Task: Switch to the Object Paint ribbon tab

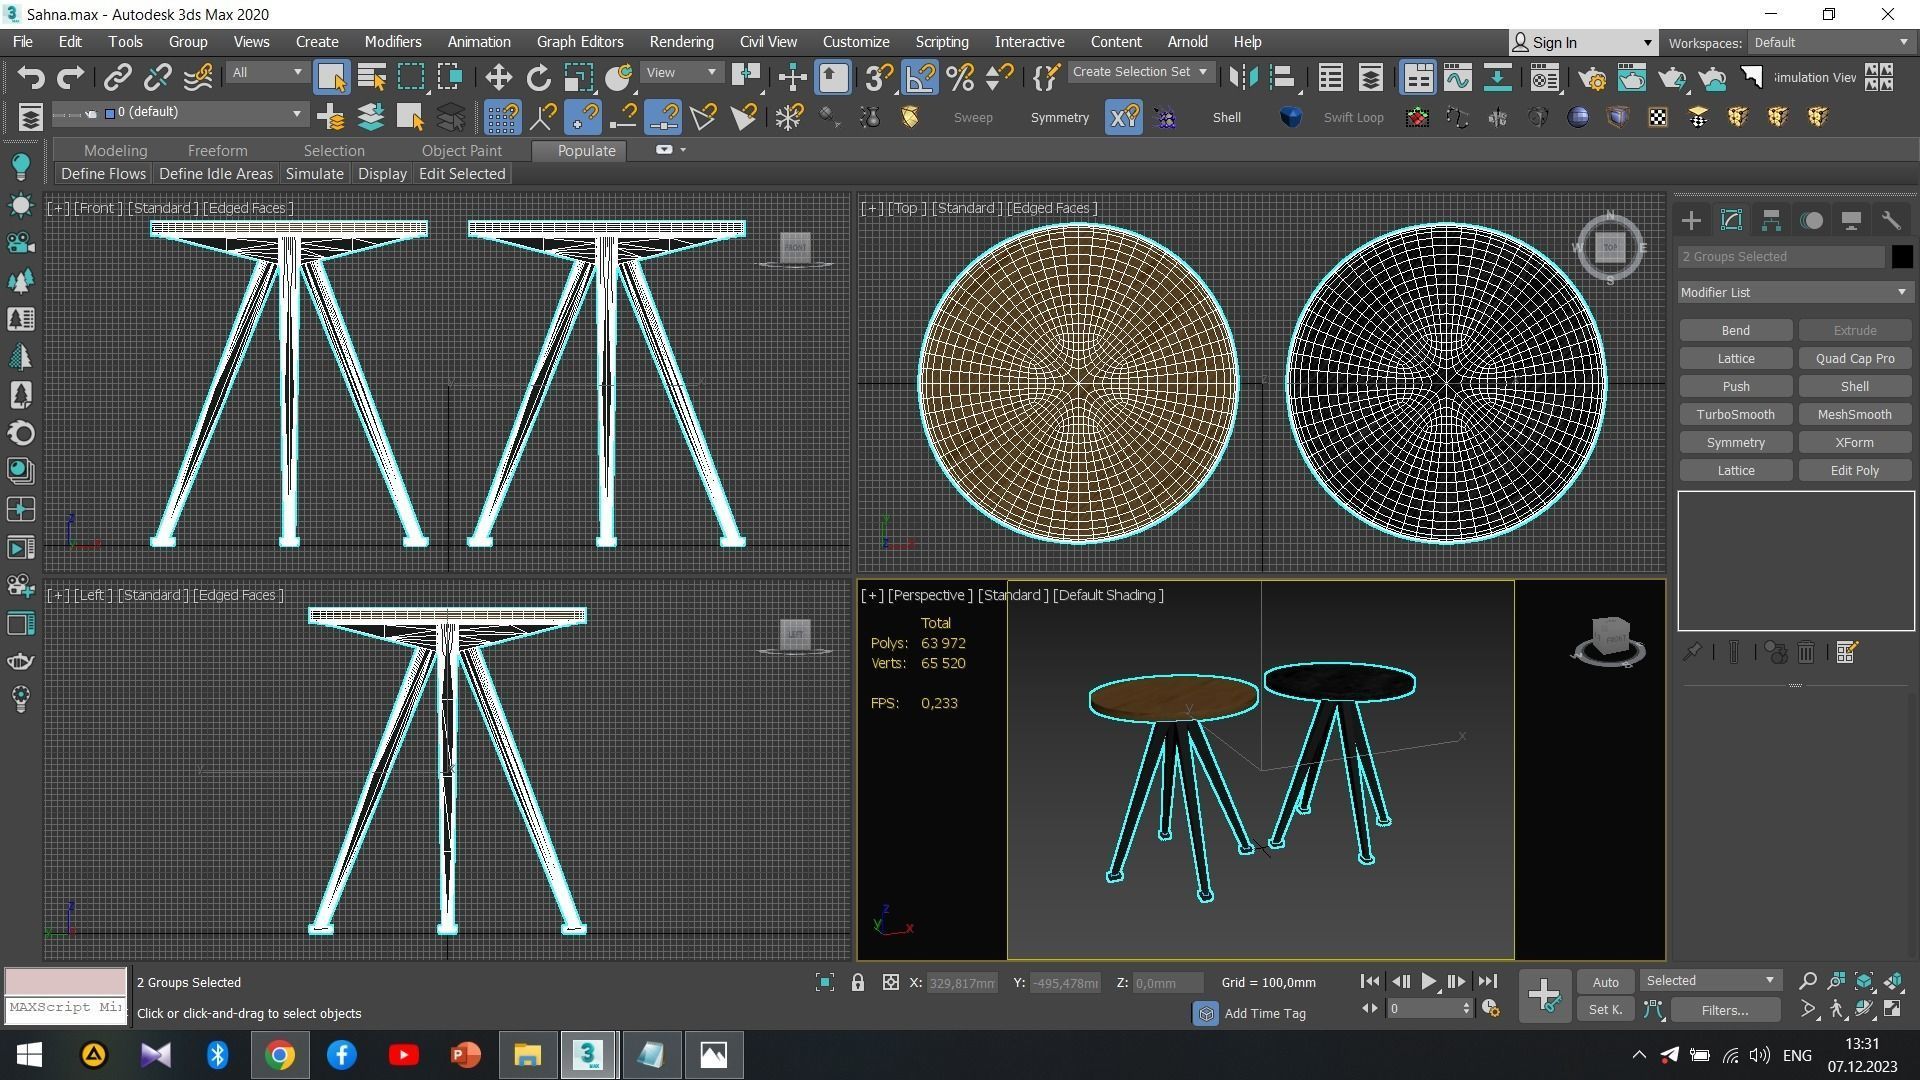Action: (x=461, y=151)
